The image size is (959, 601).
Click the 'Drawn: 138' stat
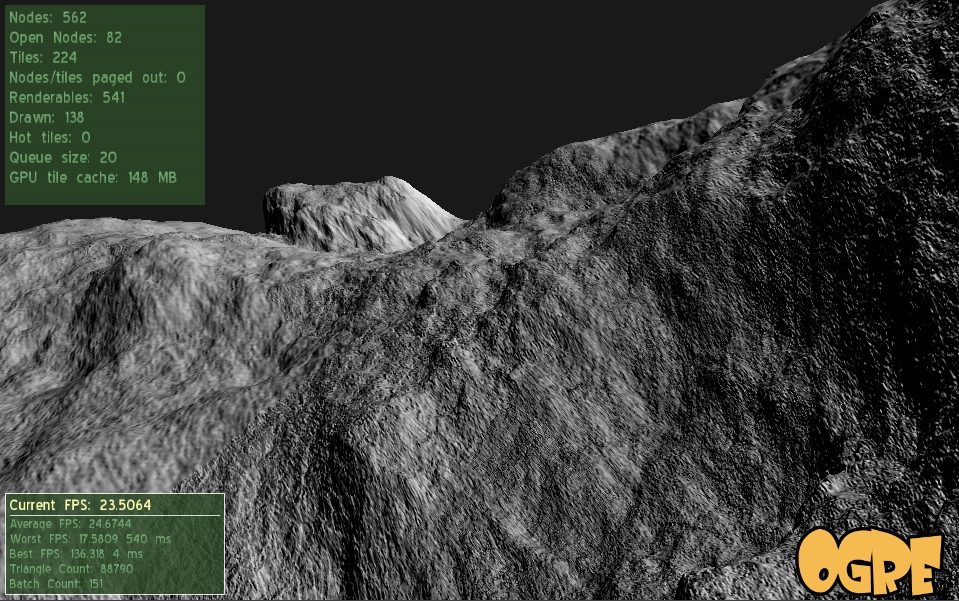46,117
